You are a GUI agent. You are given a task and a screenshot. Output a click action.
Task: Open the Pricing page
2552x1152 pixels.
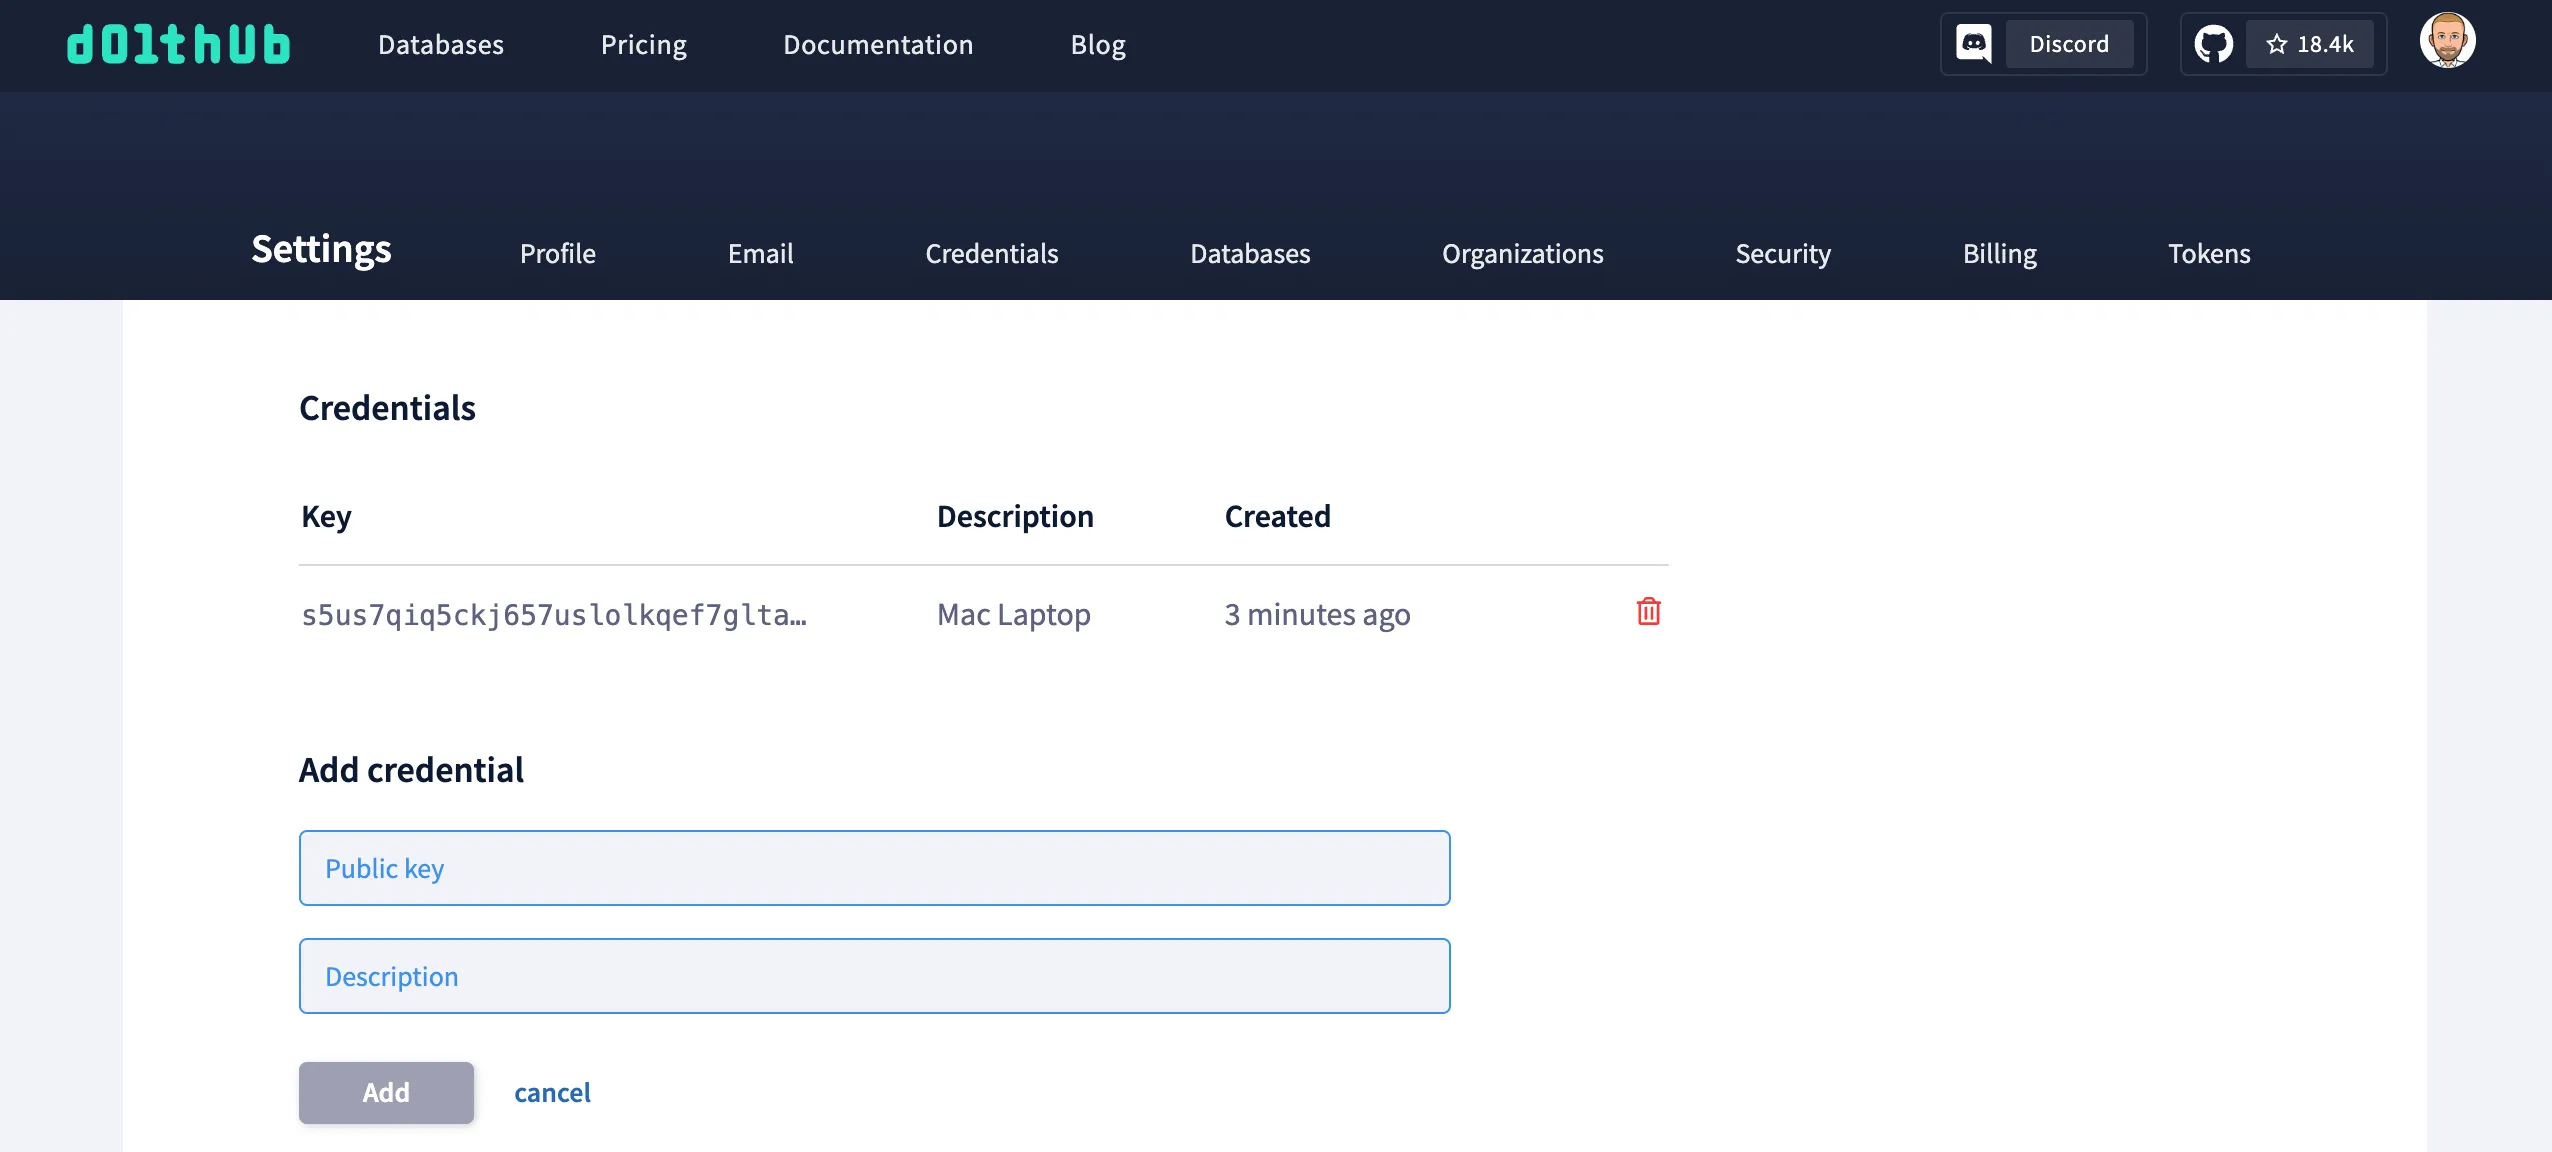[643, 44]
